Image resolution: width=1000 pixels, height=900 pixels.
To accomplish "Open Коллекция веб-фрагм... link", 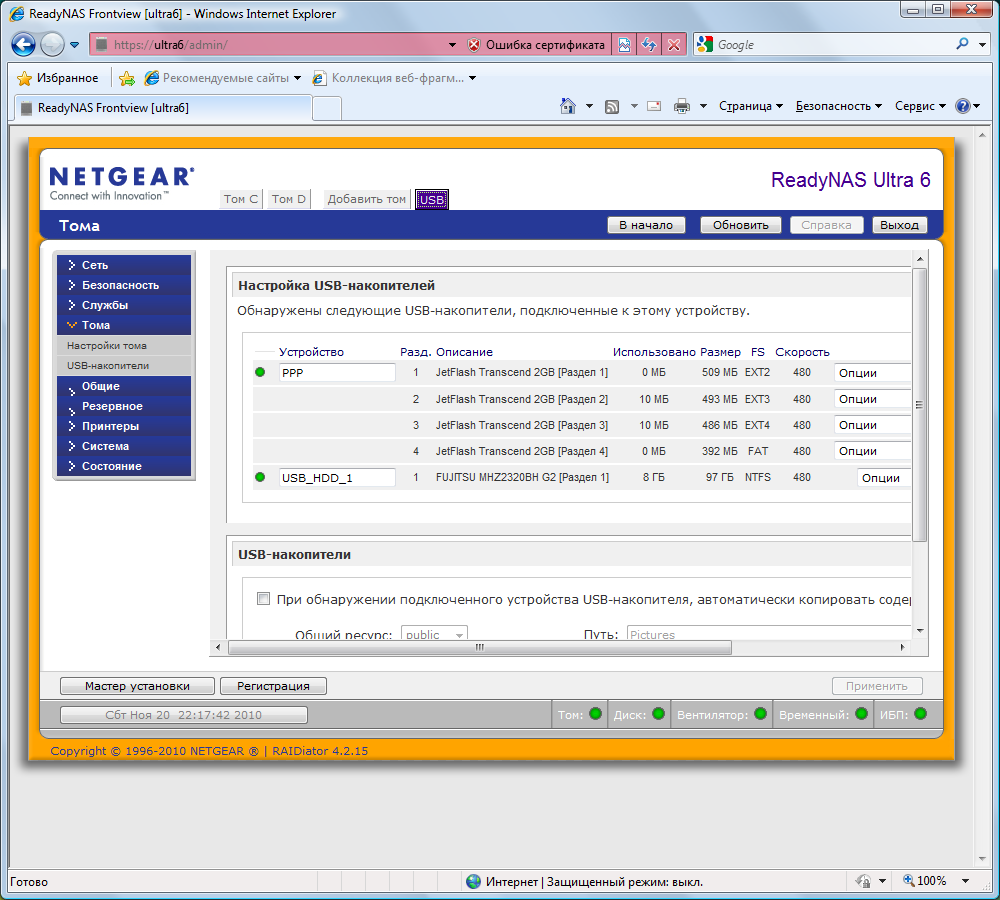I will (x=393, y=78).
